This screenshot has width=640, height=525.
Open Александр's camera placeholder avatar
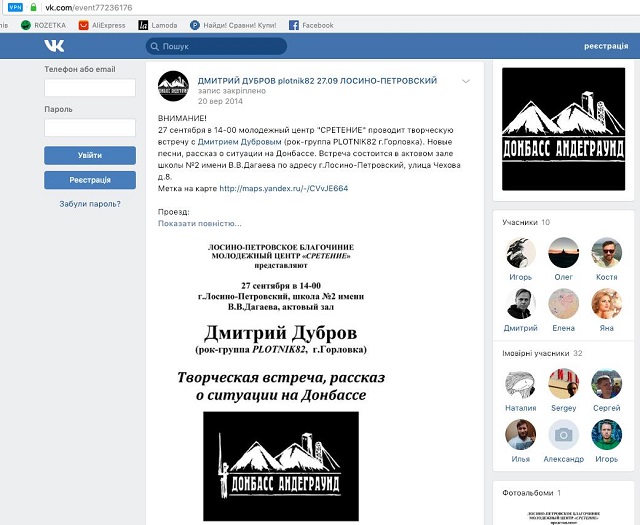pos(563,435)
